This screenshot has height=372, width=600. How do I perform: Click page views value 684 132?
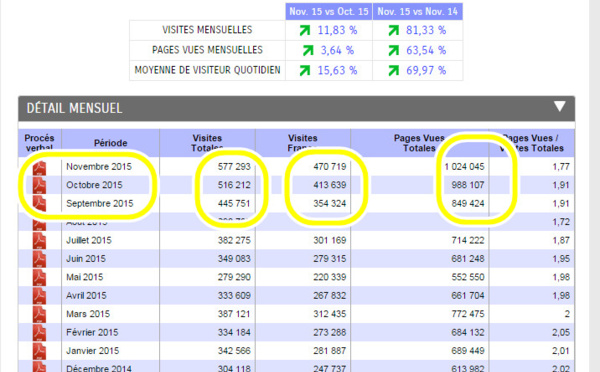[x=468, y=332]
